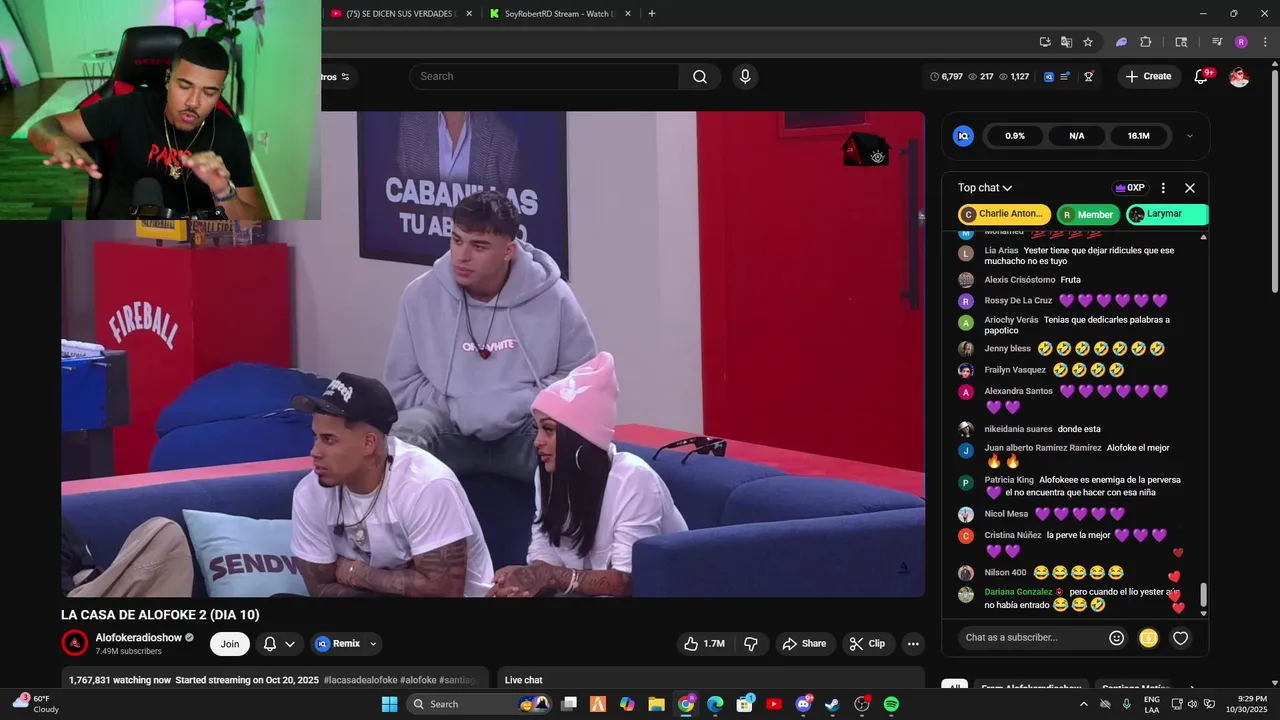This screenshot has width=1280, height=720.
Task: Open Steam from the taskbar
Action: point(832,704)
